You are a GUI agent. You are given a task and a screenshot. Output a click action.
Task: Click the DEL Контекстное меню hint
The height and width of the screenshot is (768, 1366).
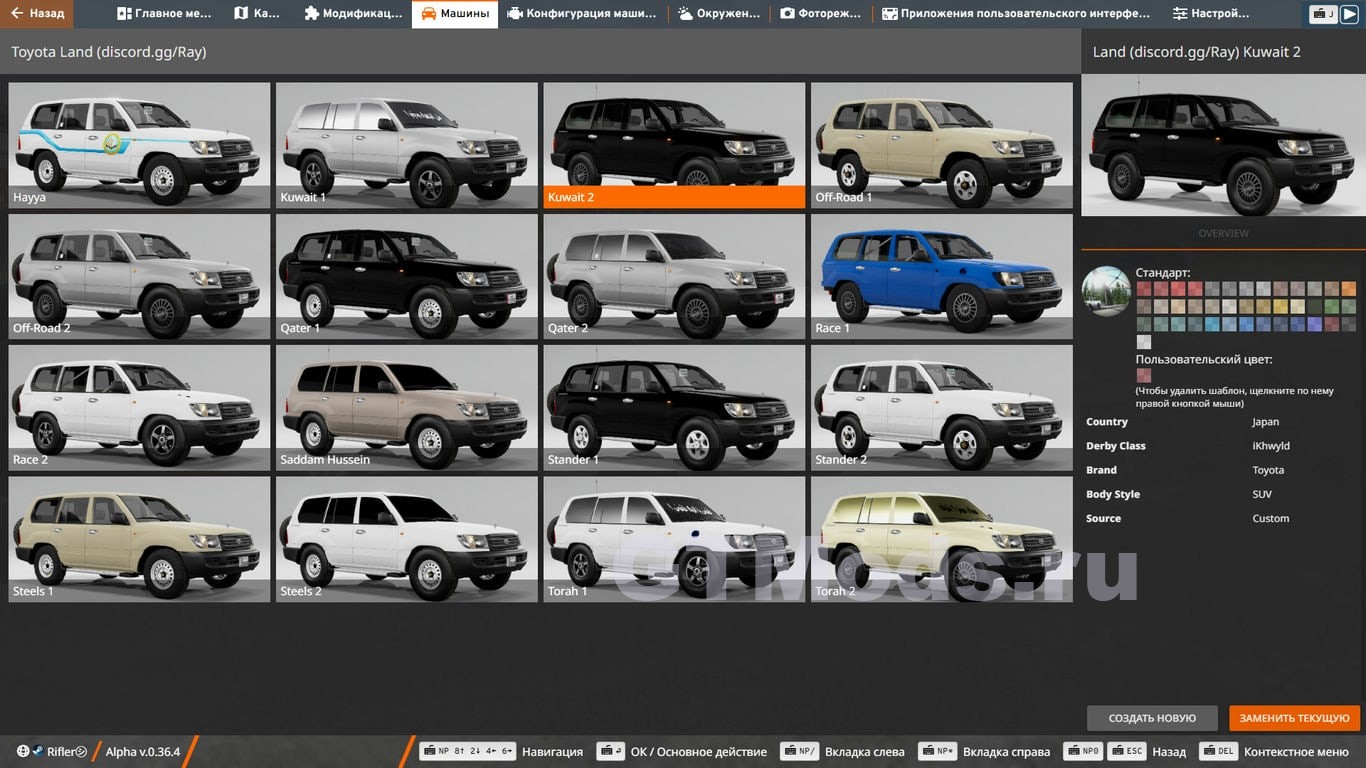click(x=1275, y=751)
